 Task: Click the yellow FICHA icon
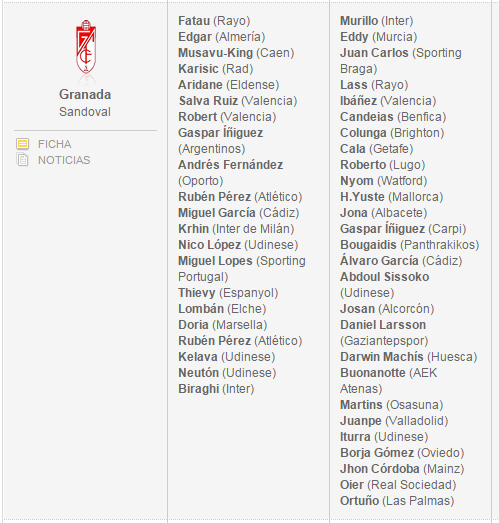[x=22, y=144]
